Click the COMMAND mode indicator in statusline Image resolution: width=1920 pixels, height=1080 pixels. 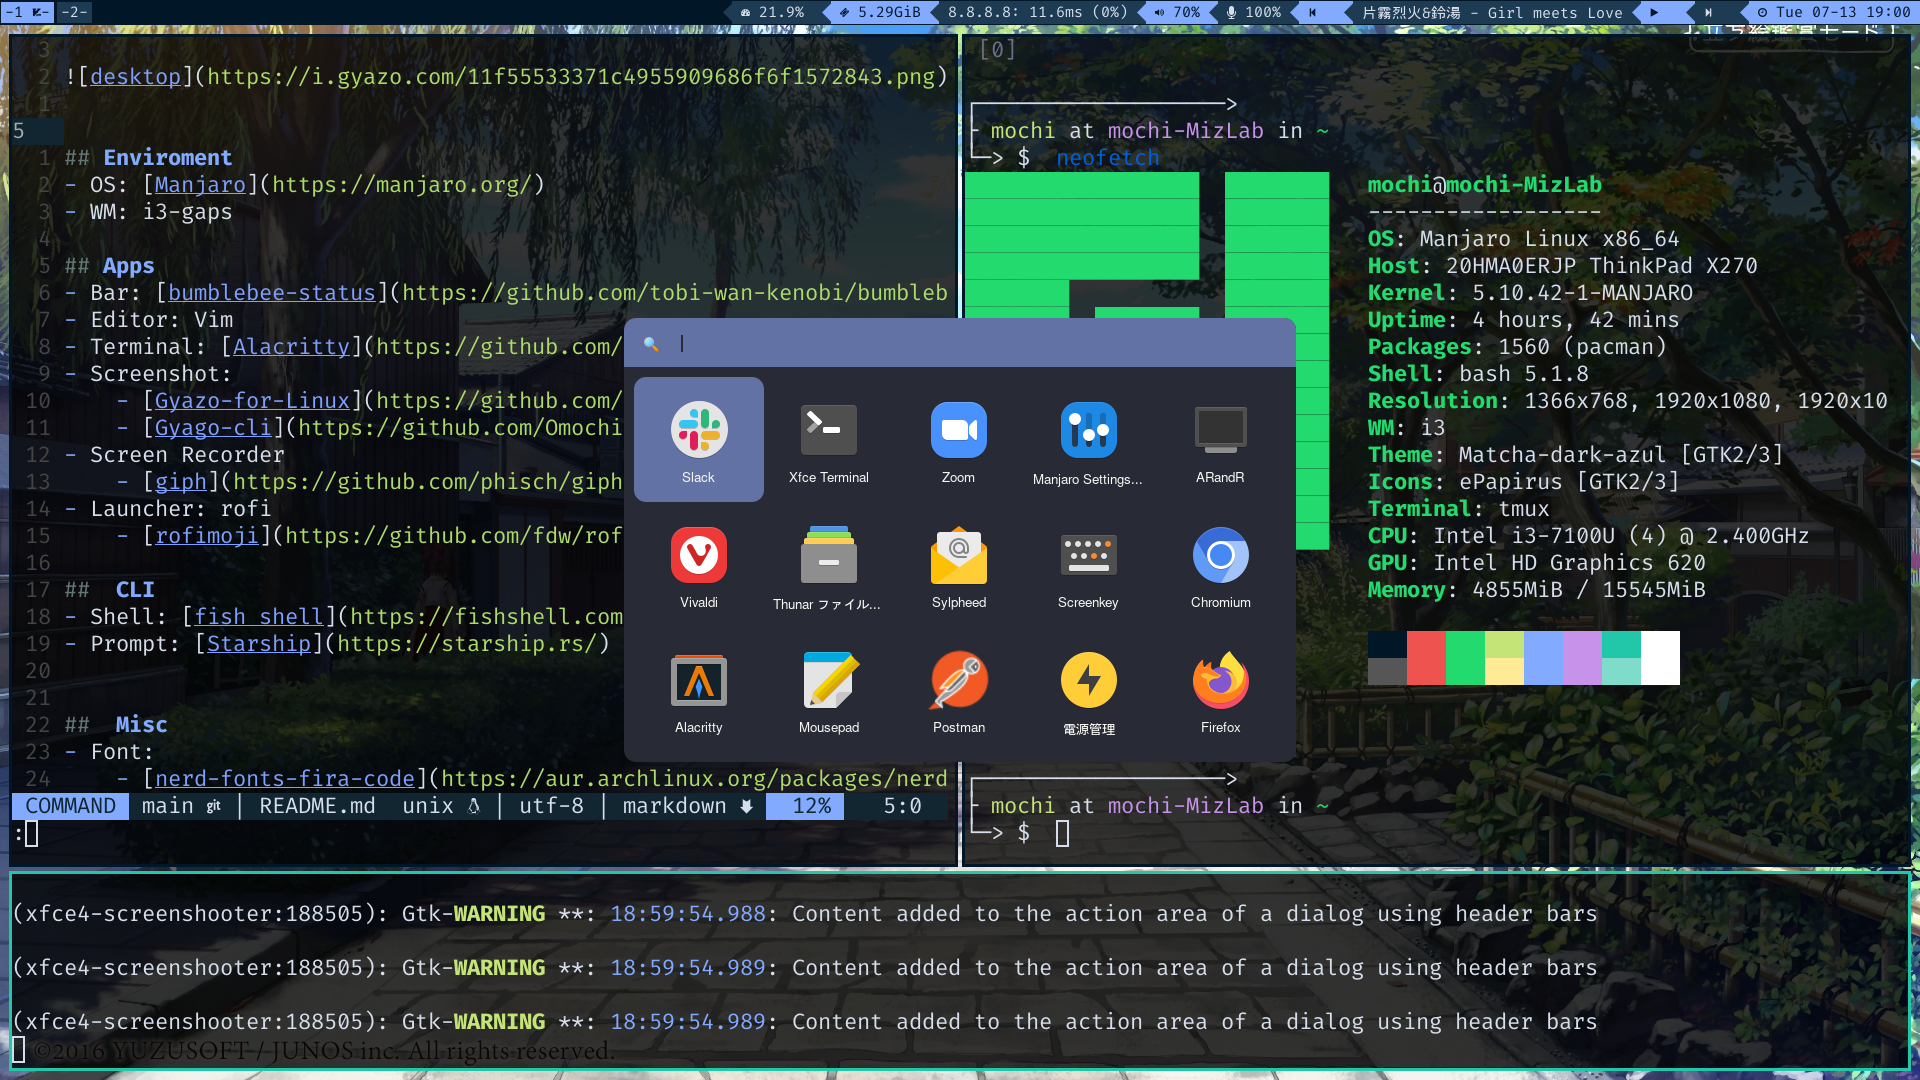click(x=70, y=806)
